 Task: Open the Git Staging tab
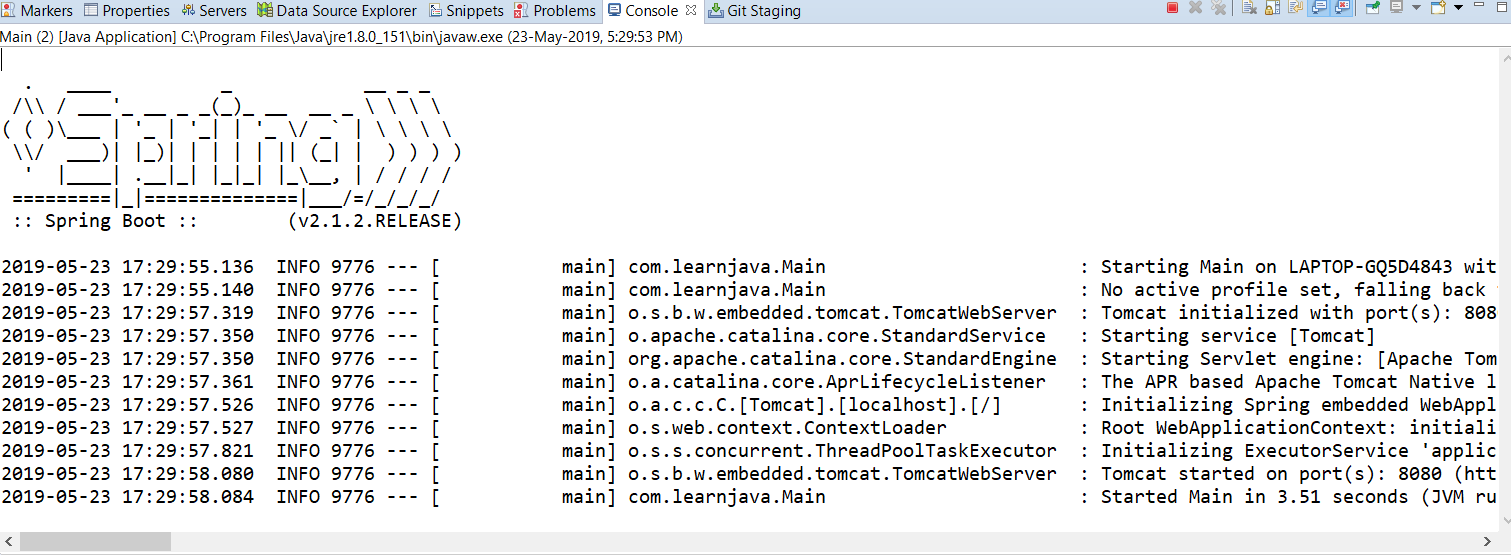(755, 11)
